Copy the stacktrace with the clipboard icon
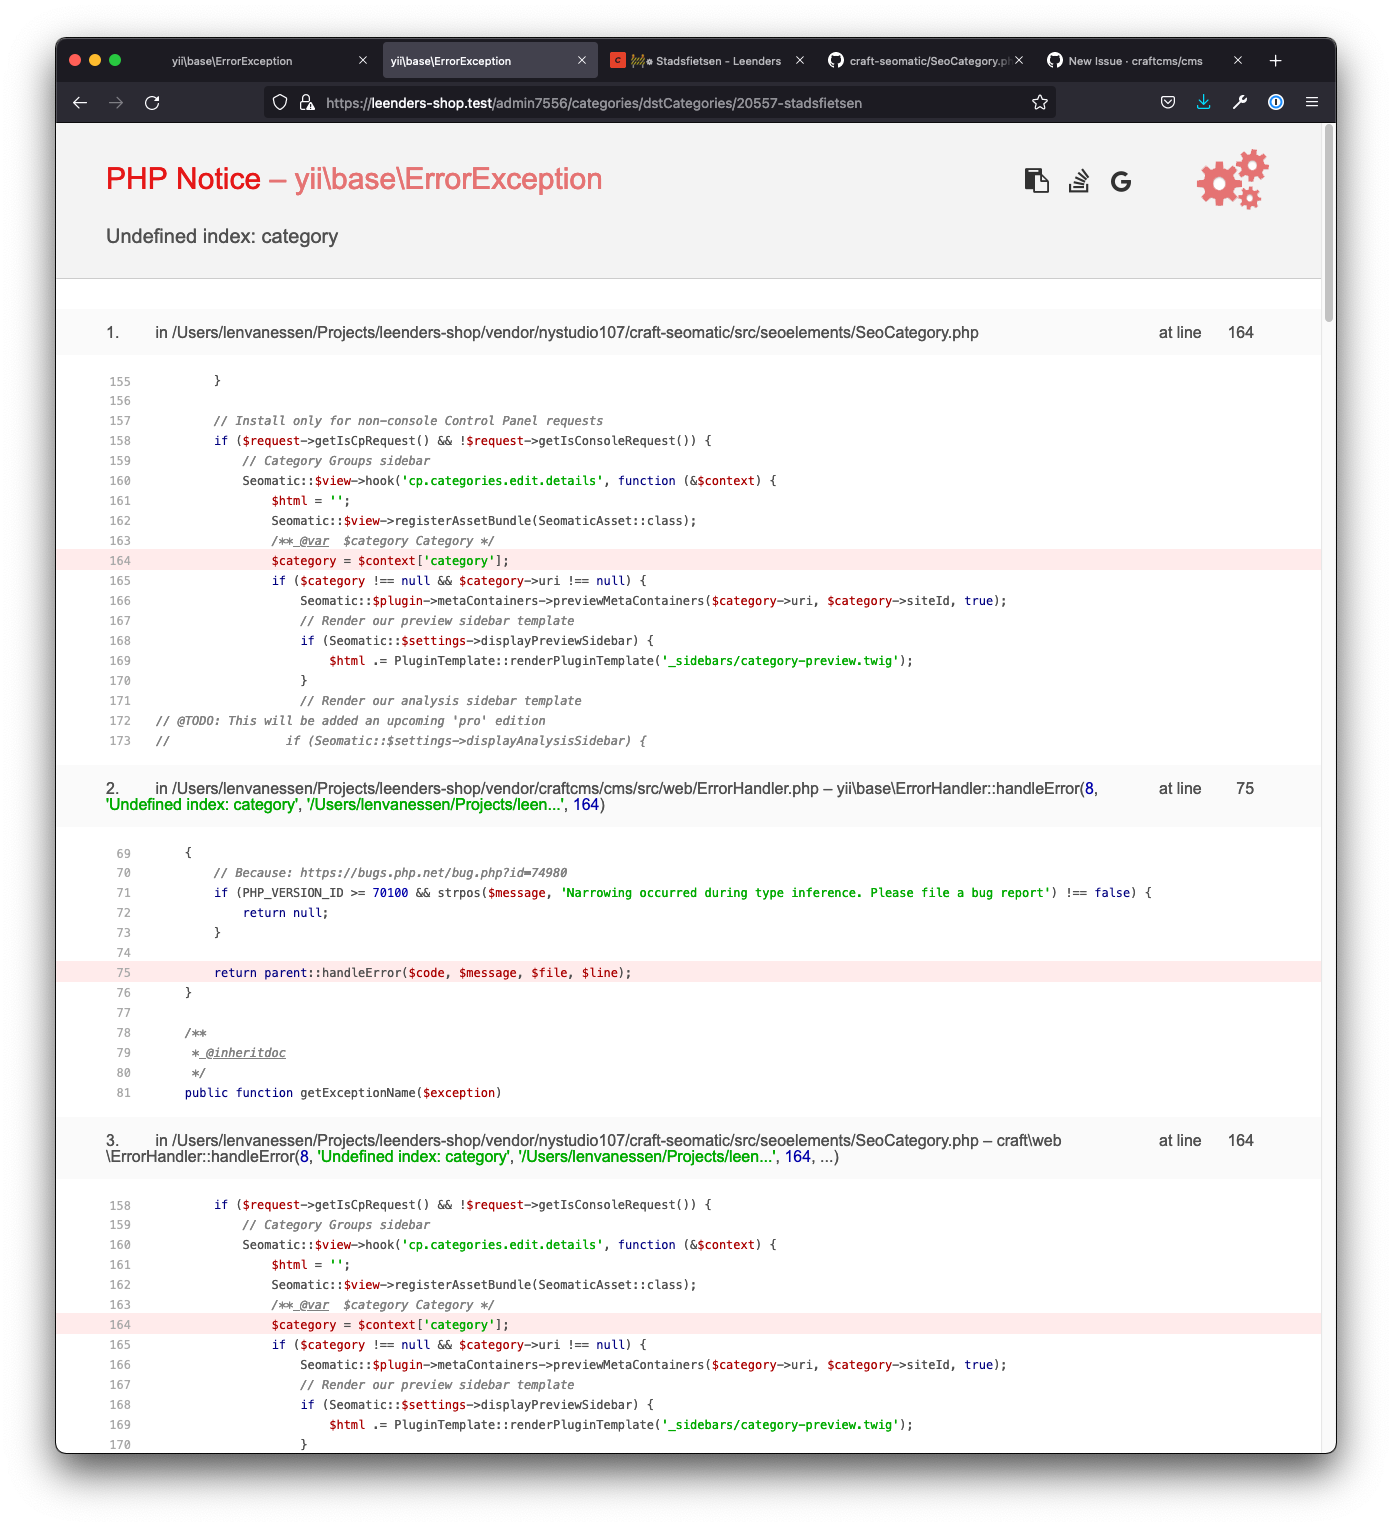 tap(1037, 181)
